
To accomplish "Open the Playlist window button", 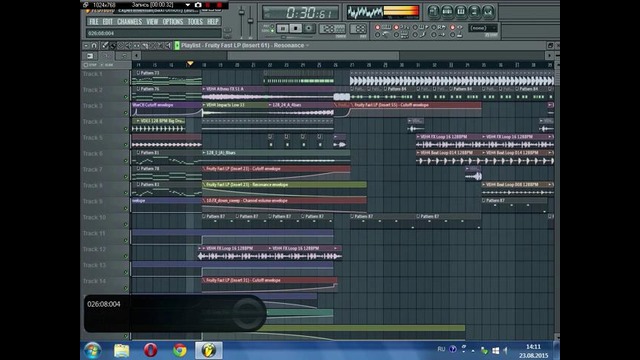I will 433,11.
